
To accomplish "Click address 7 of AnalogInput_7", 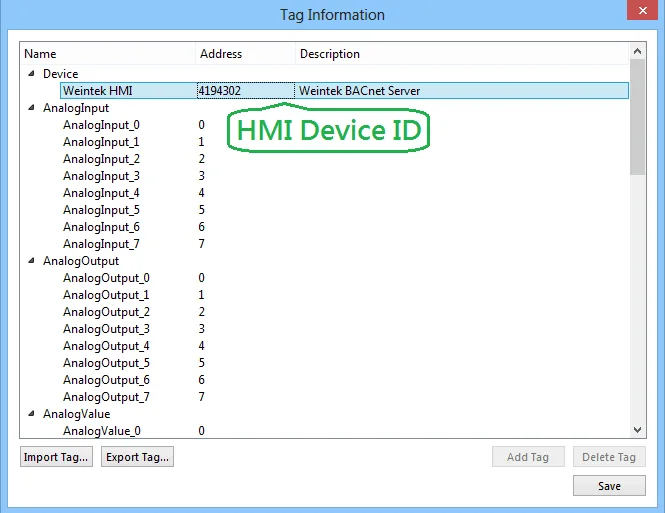I will pos(201,244).
